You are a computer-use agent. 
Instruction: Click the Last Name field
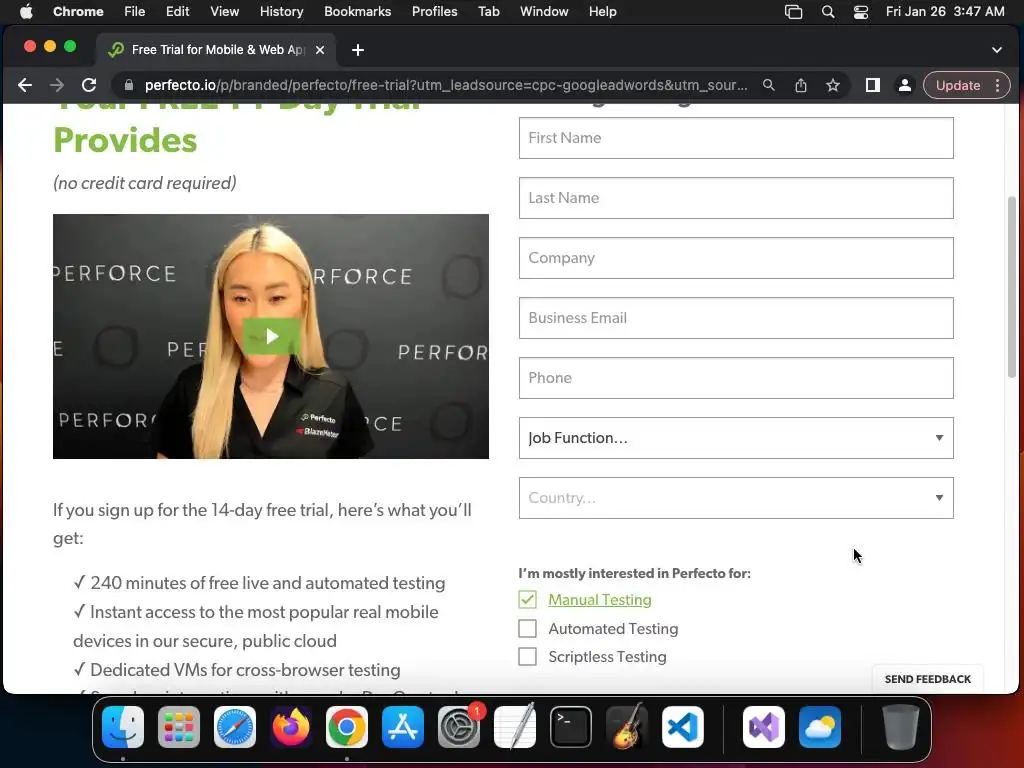coord(736,198)
